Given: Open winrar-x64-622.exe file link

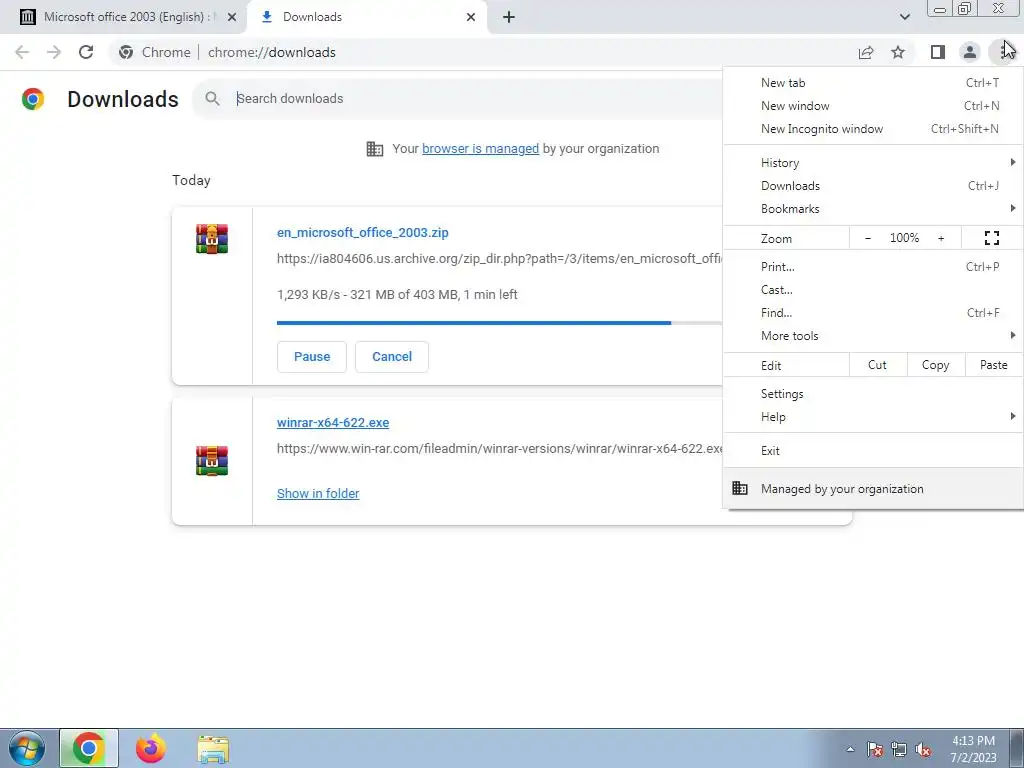Looking at the screenshot, I should pyautogui.click(x=333, y=423).
